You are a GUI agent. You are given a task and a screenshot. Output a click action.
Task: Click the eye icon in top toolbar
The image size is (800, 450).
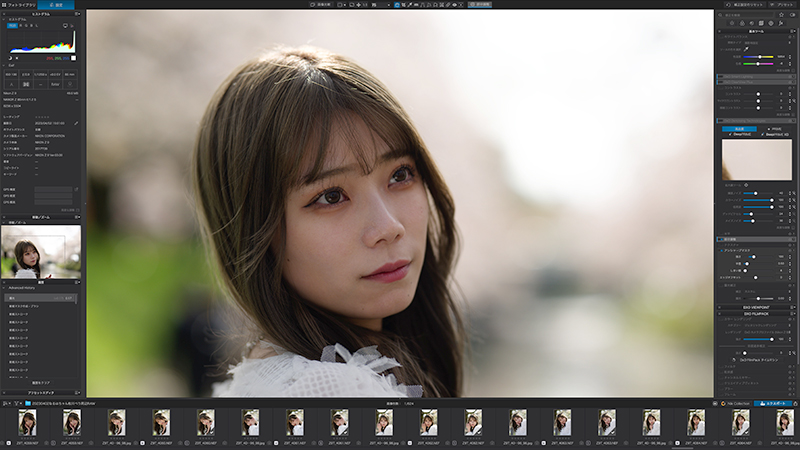point(455,5)
